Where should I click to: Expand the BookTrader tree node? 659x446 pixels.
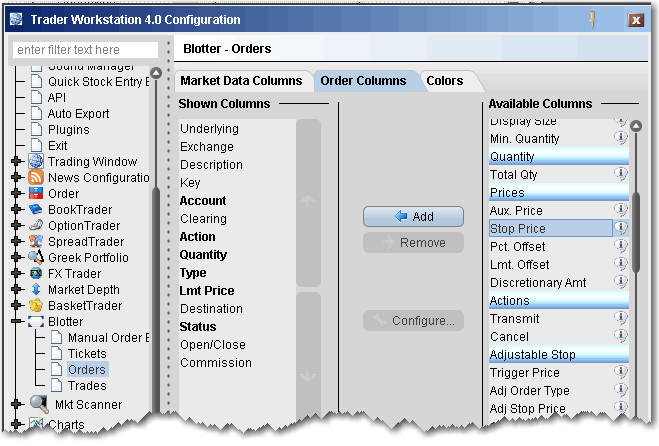coord(17,209)
